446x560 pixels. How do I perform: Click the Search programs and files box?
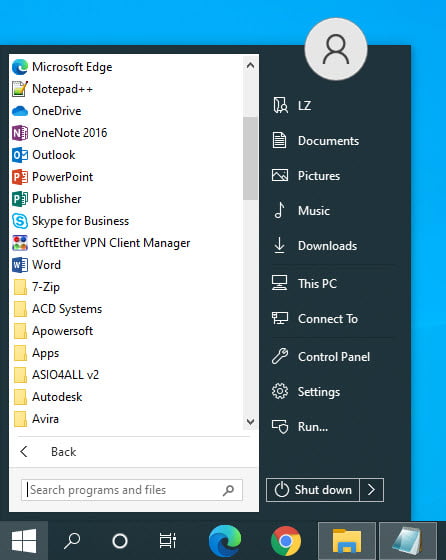click(132, 490)
